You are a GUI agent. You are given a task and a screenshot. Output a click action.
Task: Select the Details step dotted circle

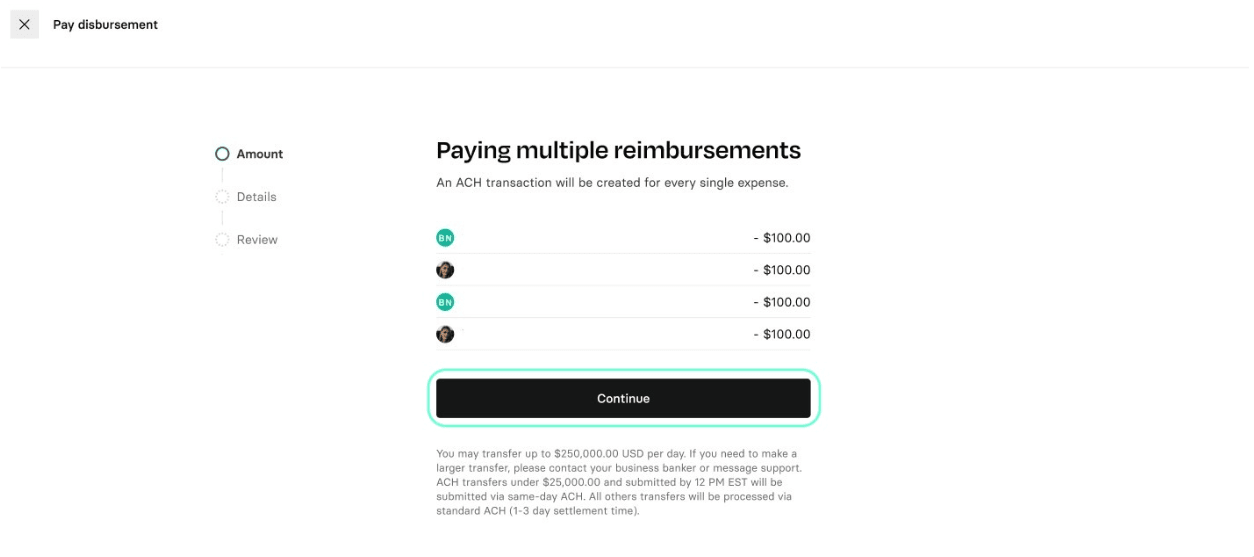[x=222, y=197]
